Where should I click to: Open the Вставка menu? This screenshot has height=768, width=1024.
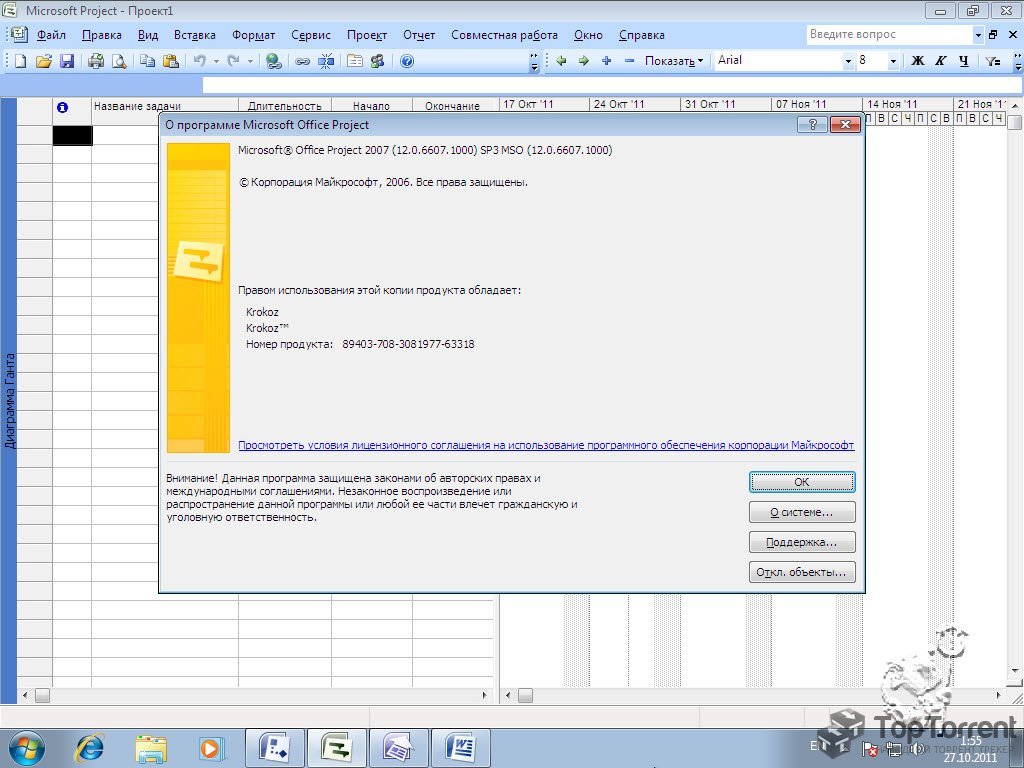pos(195,35)
